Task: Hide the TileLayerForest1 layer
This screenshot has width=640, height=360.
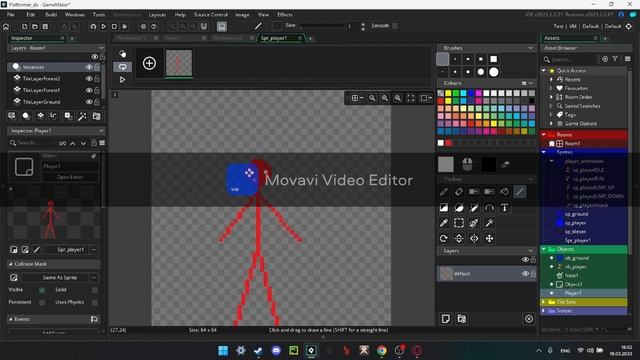Action: [89, 90]
